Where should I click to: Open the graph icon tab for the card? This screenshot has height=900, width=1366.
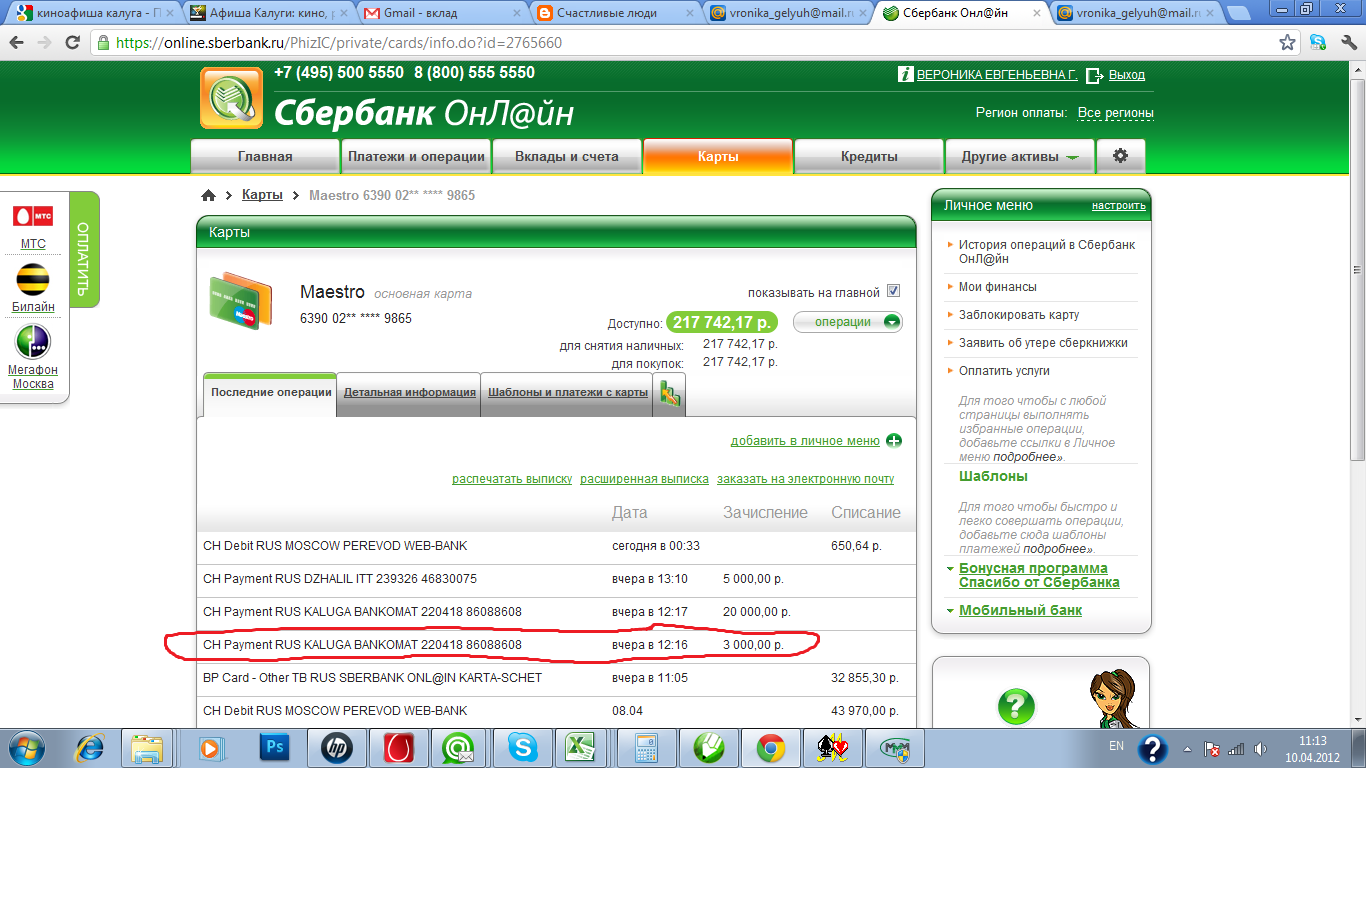click(x=670, y=394)
